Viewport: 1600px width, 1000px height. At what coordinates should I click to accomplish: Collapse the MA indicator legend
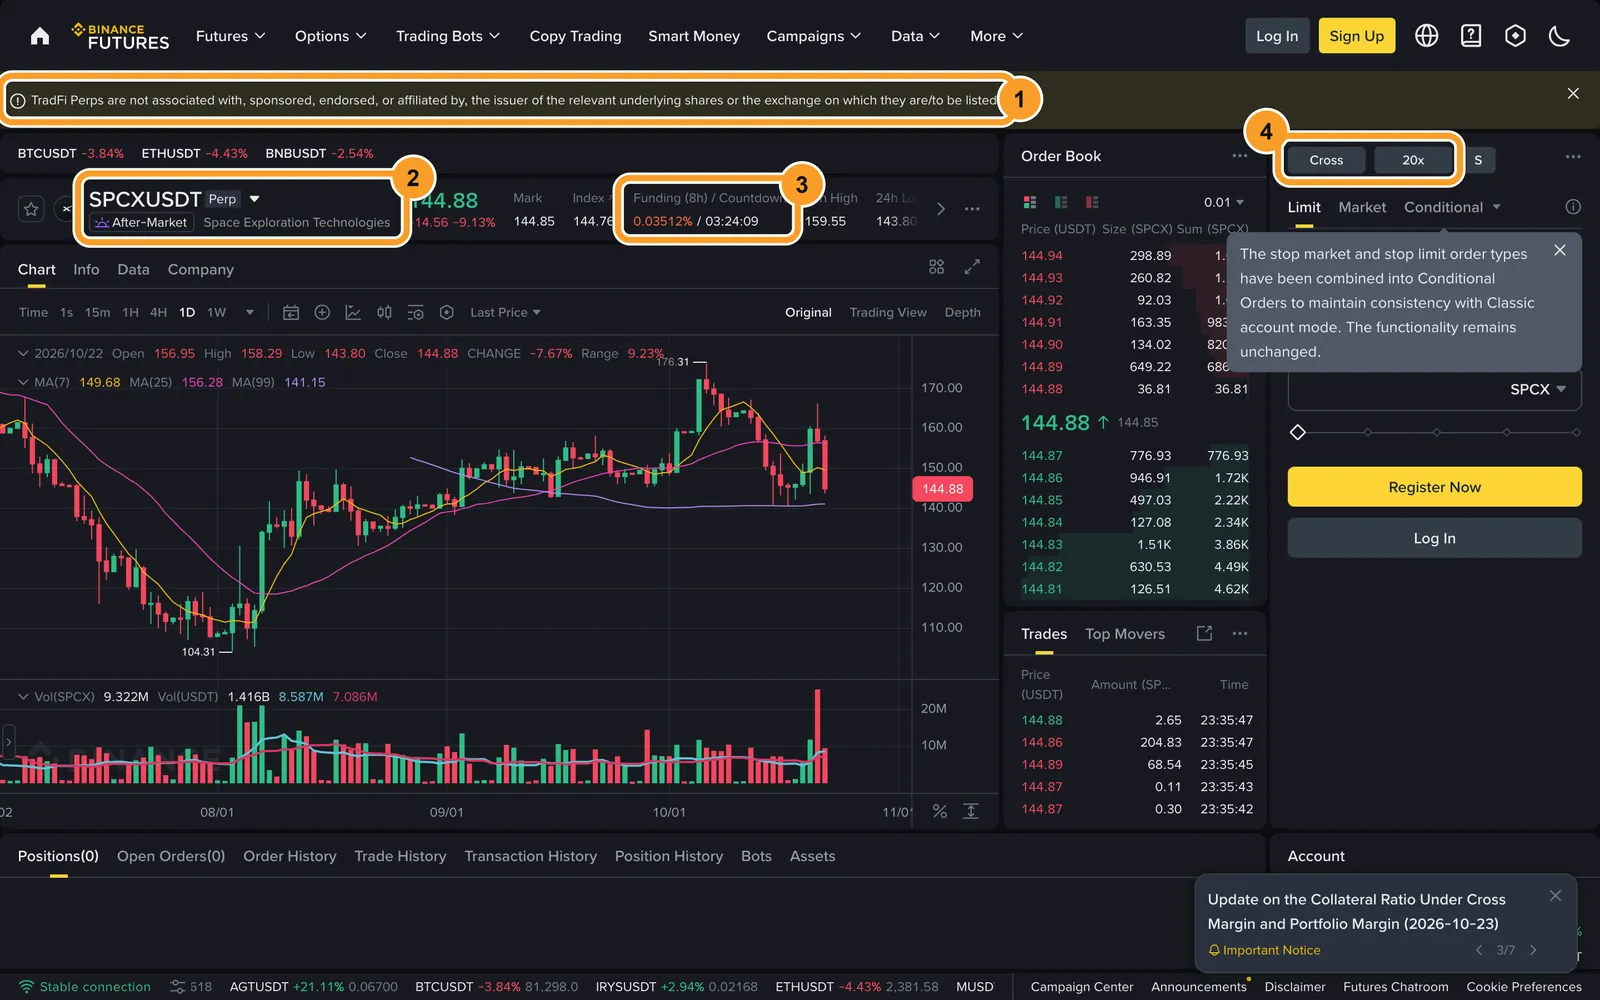pyautogui.click(x=23, y=382)
